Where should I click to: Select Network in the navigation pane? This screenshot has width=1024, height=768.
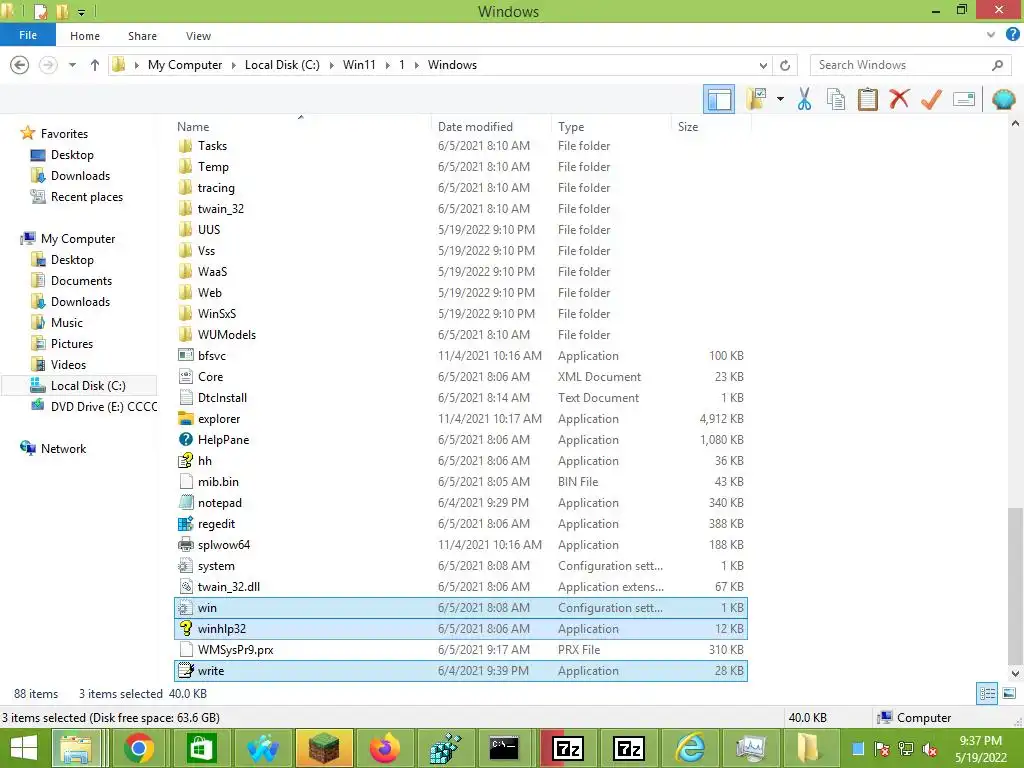click(x=63, y=449)
